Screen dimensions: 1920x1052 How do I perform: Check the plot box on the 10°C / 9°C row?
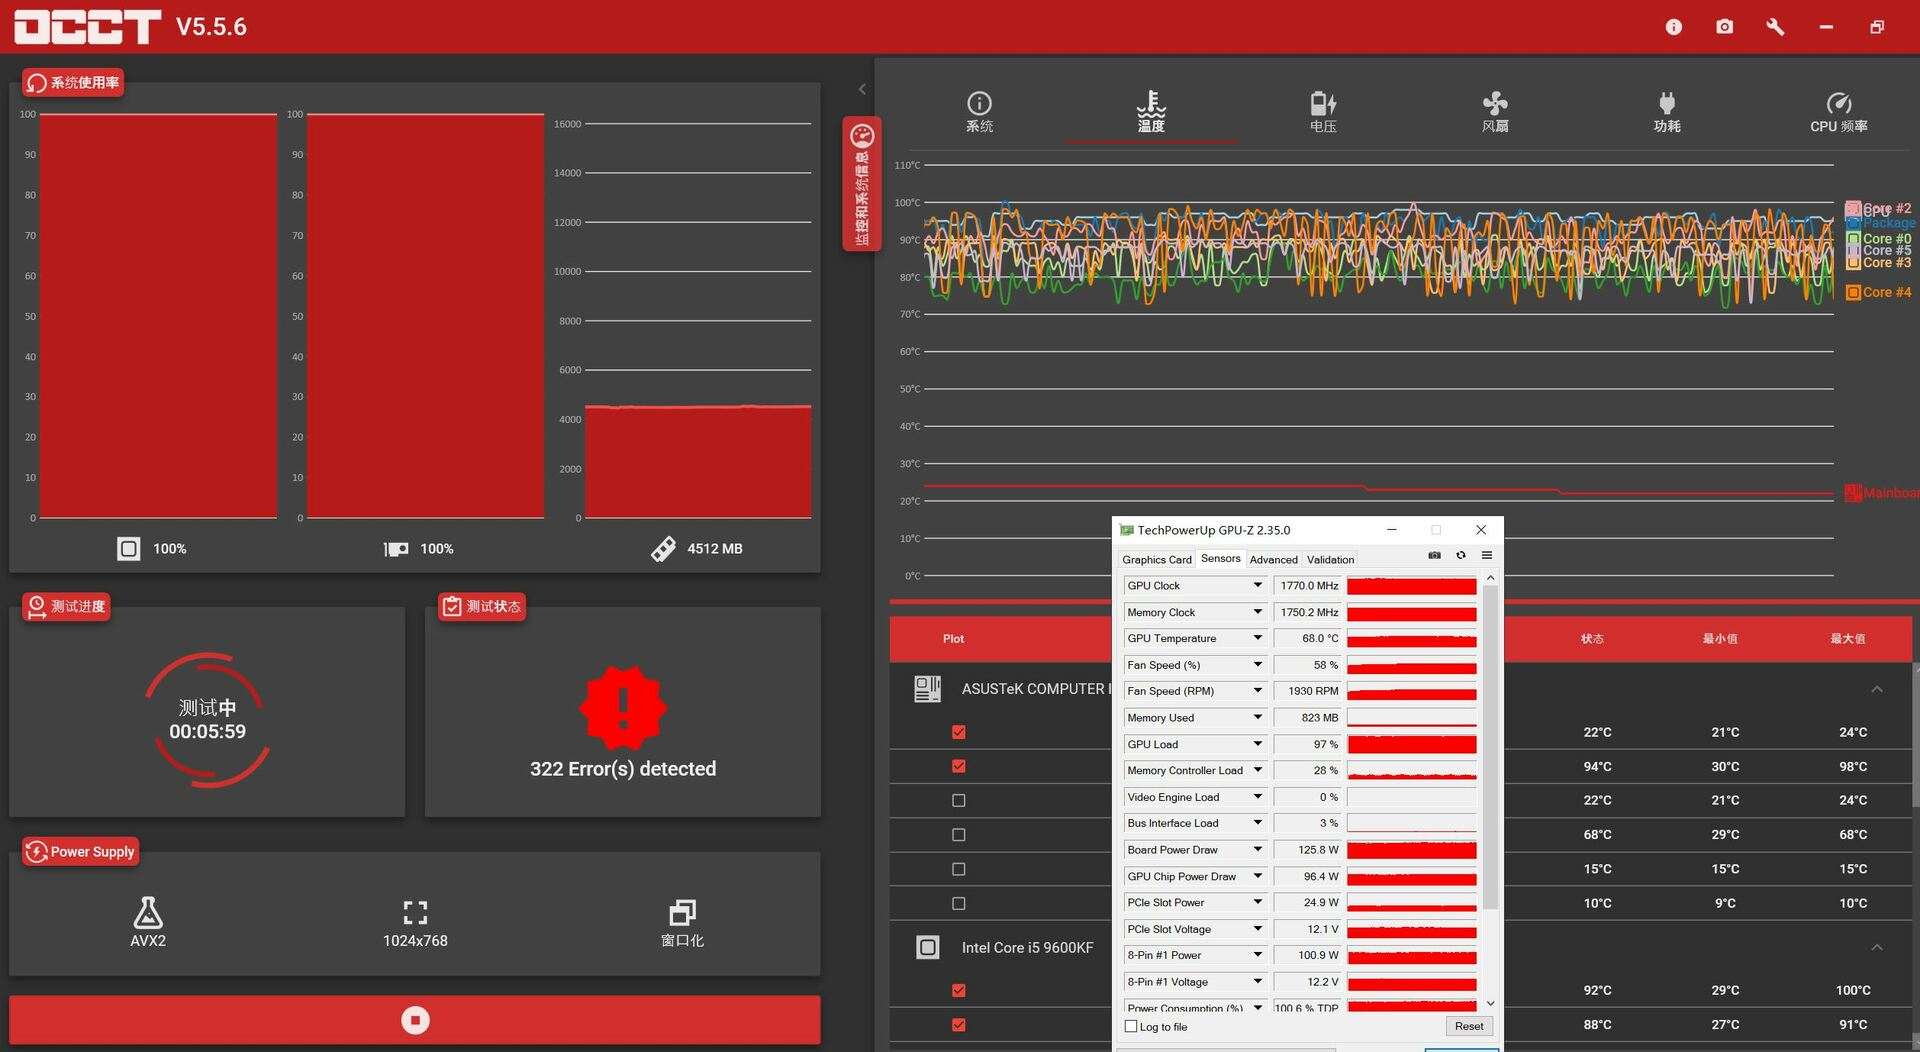959,903
